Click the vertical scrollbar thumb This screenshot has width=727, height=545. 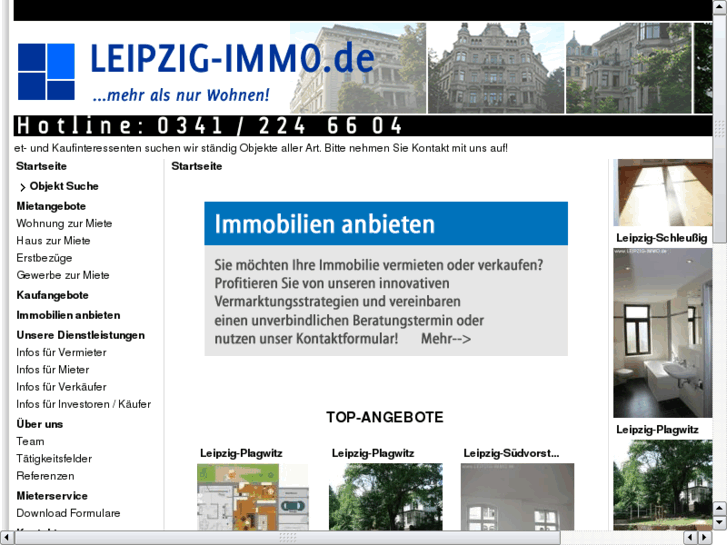coord(720,128)
